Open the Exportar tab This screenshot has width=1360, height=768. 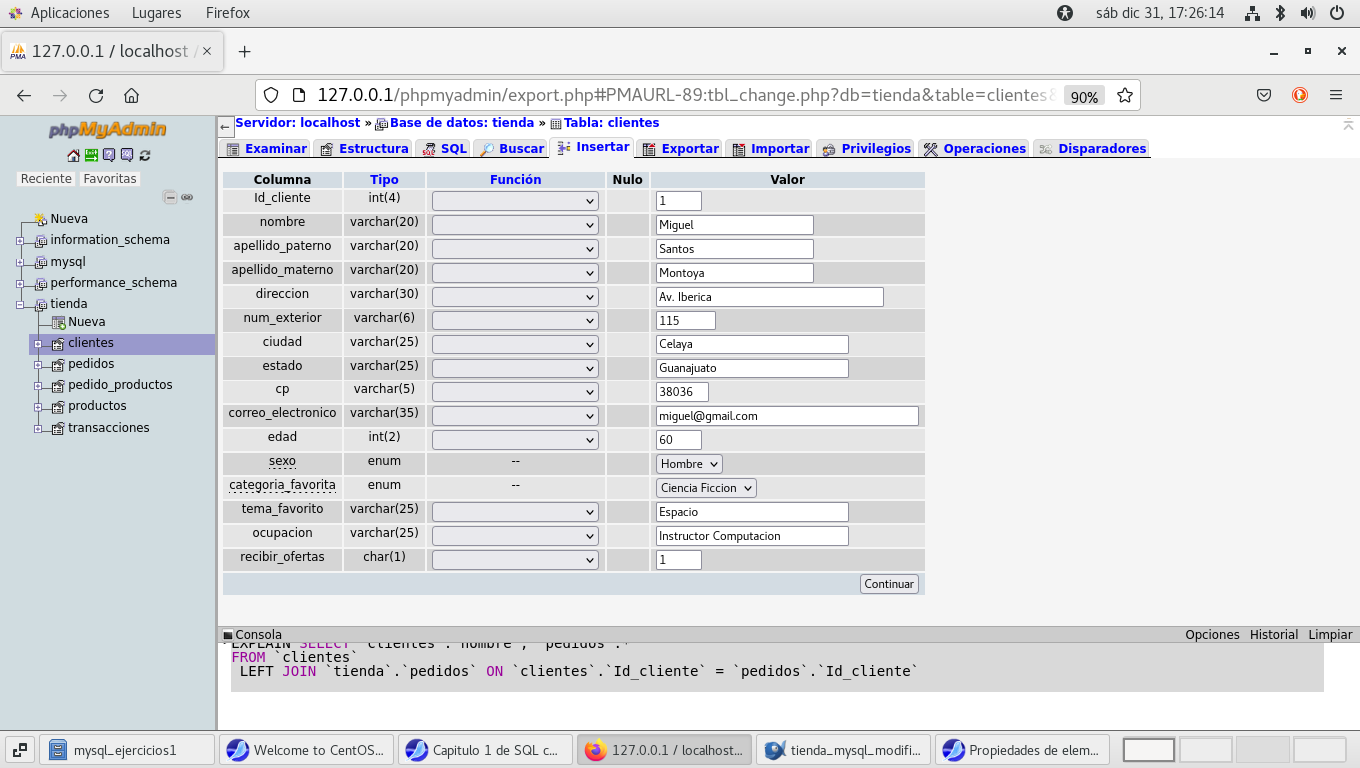(x=680, y=149)
